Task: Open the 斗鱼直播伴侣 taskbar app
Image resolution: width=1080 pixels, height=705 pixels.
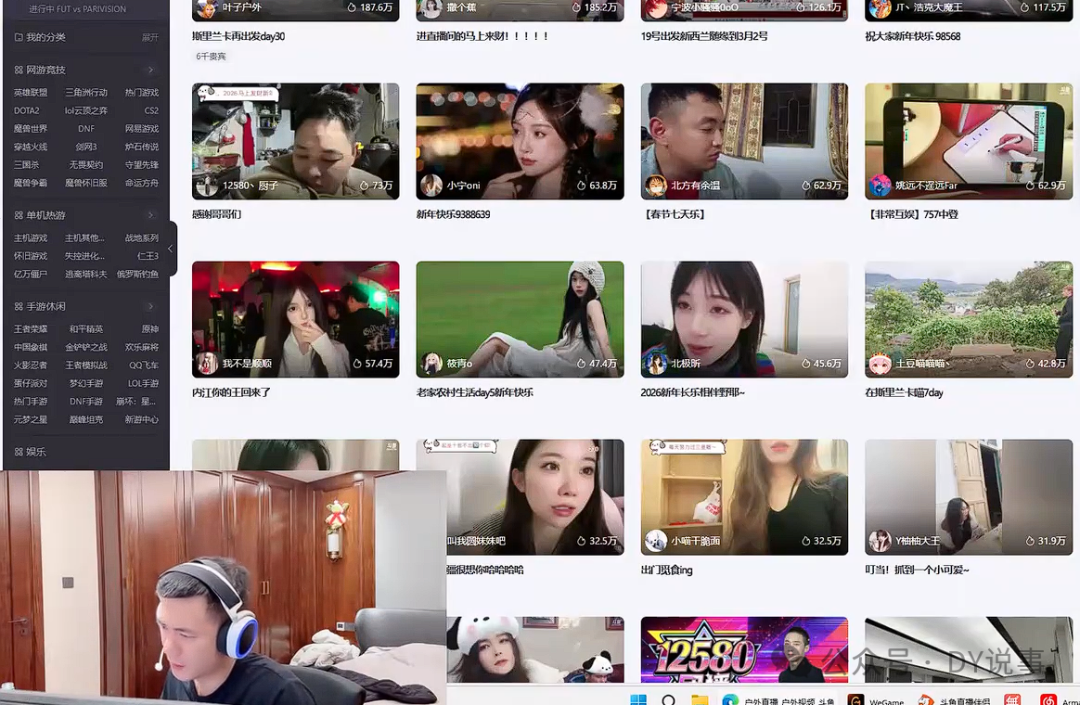Action: pos(955,700)
